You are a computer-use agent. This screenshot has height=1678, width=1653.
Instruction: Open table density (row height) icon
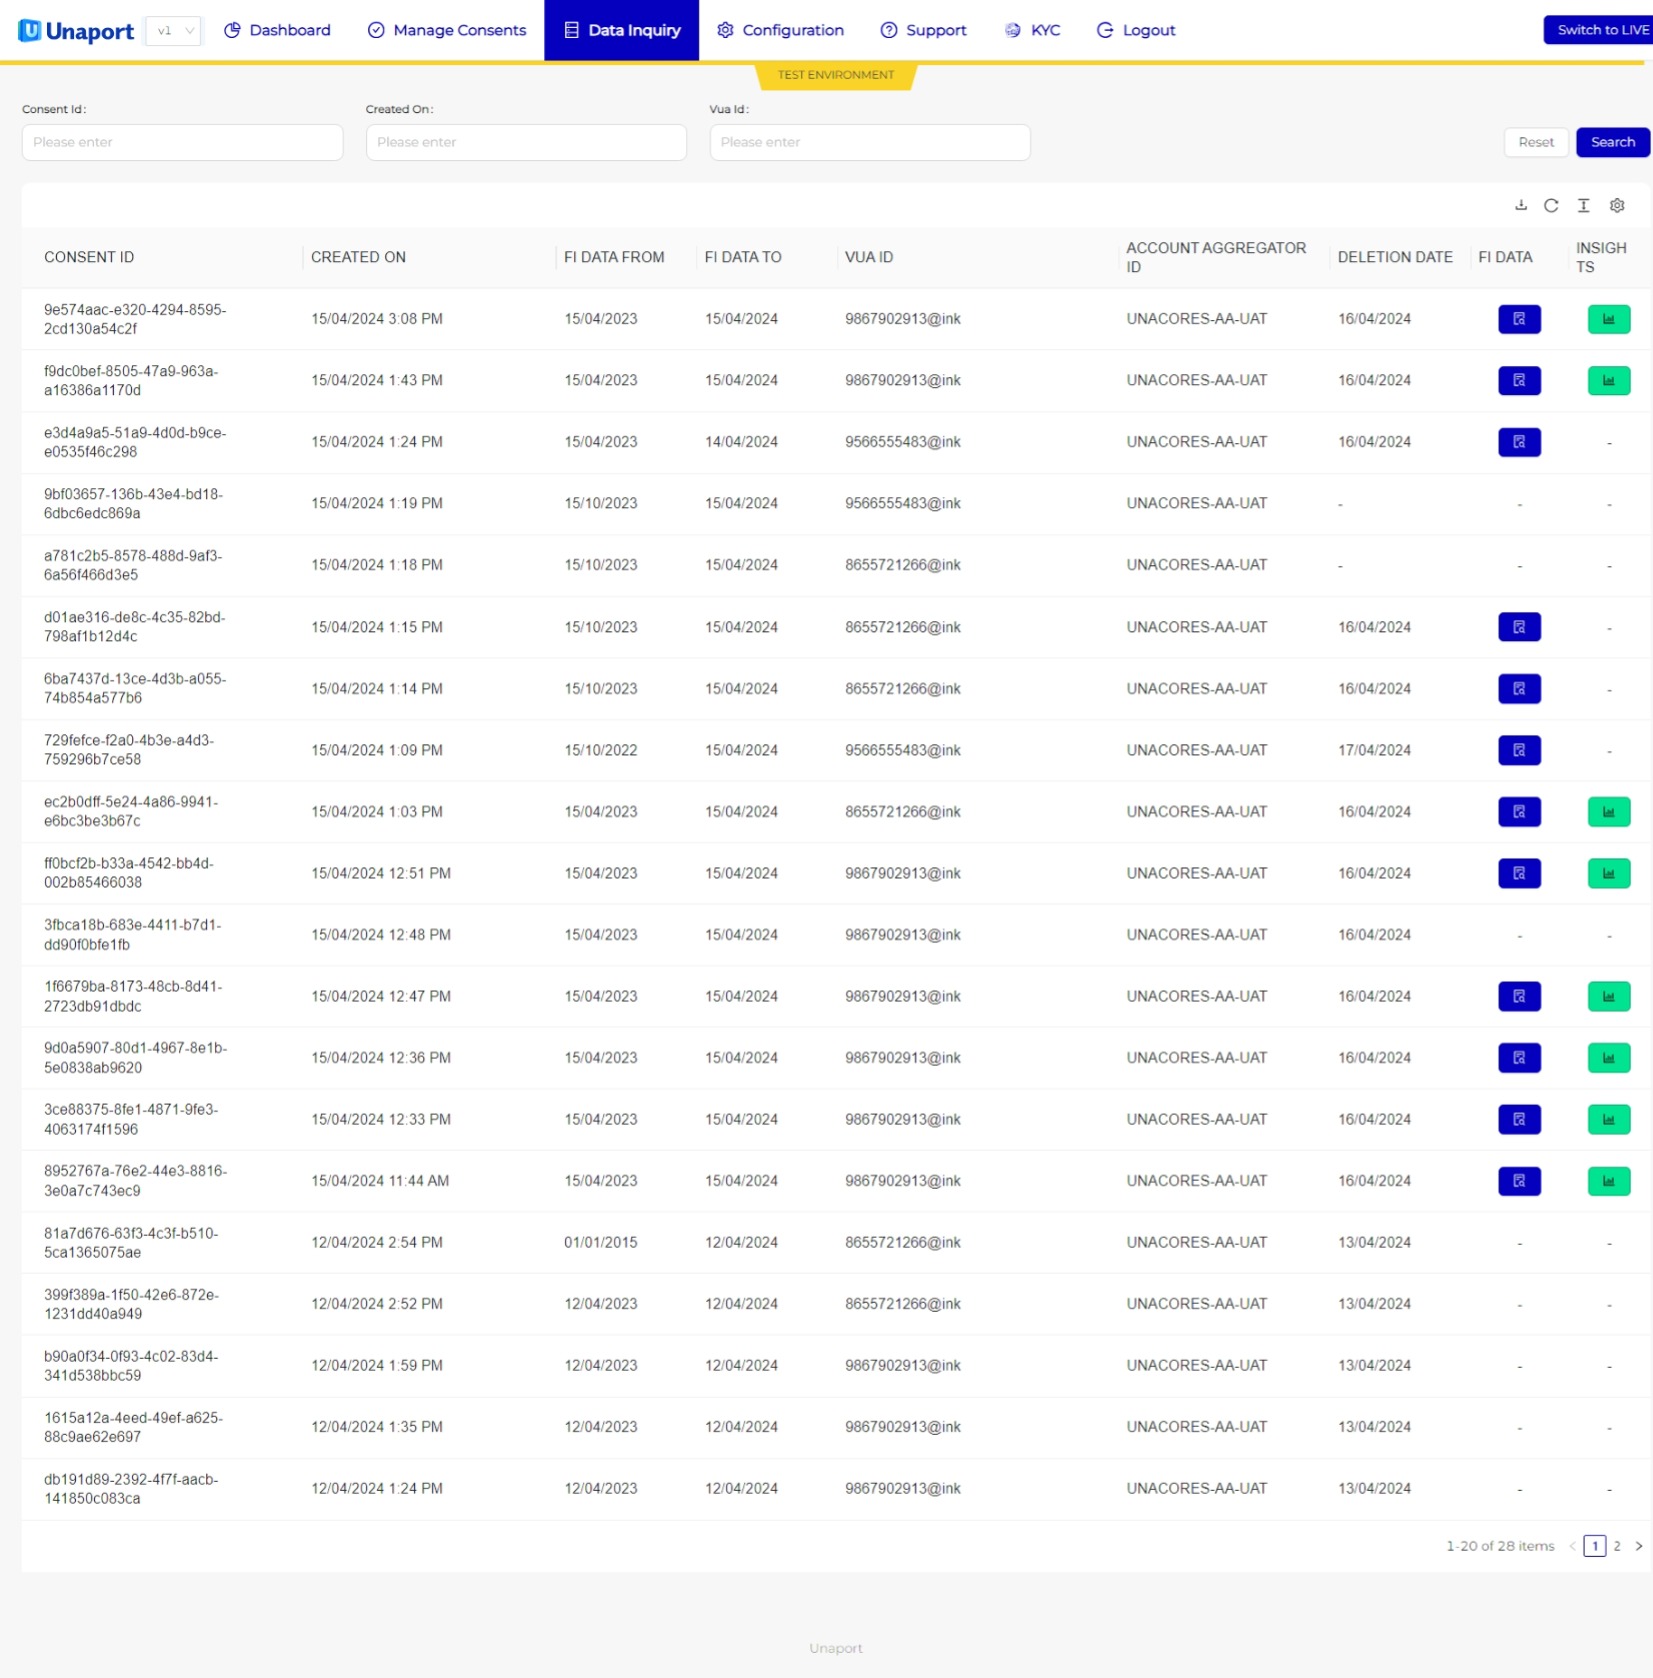(x=1583, y=205)
